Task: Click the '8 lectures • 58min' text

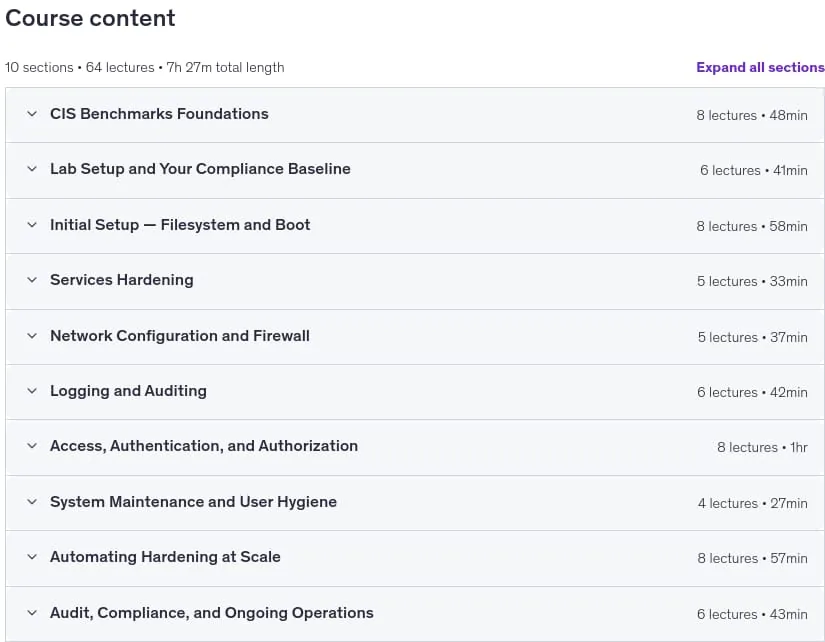Action: click(x=752, y=226)
